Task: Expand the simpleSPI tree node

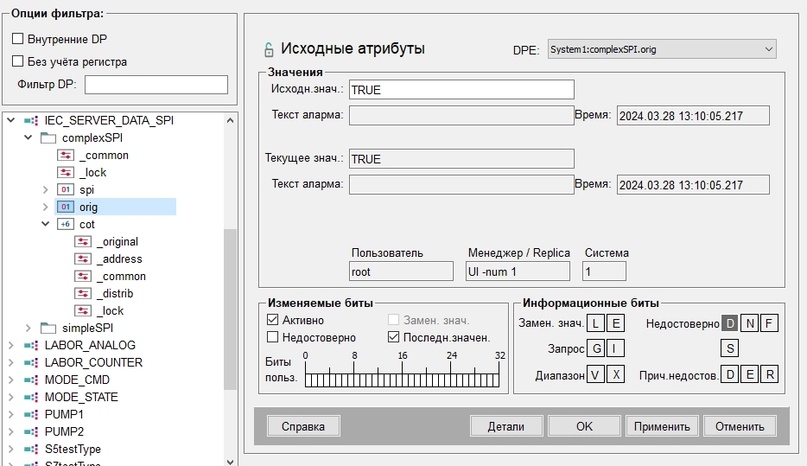Action: 28,328
